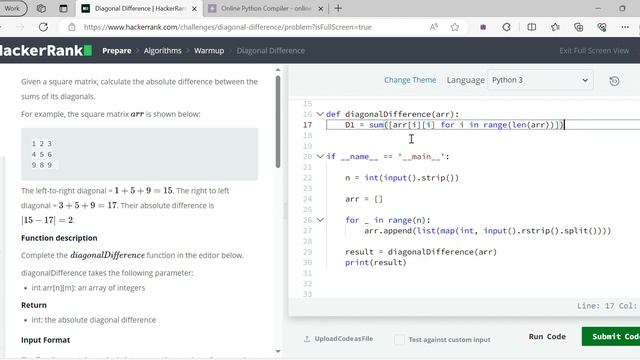Click the sample matrix code block

tap(140, 154)
